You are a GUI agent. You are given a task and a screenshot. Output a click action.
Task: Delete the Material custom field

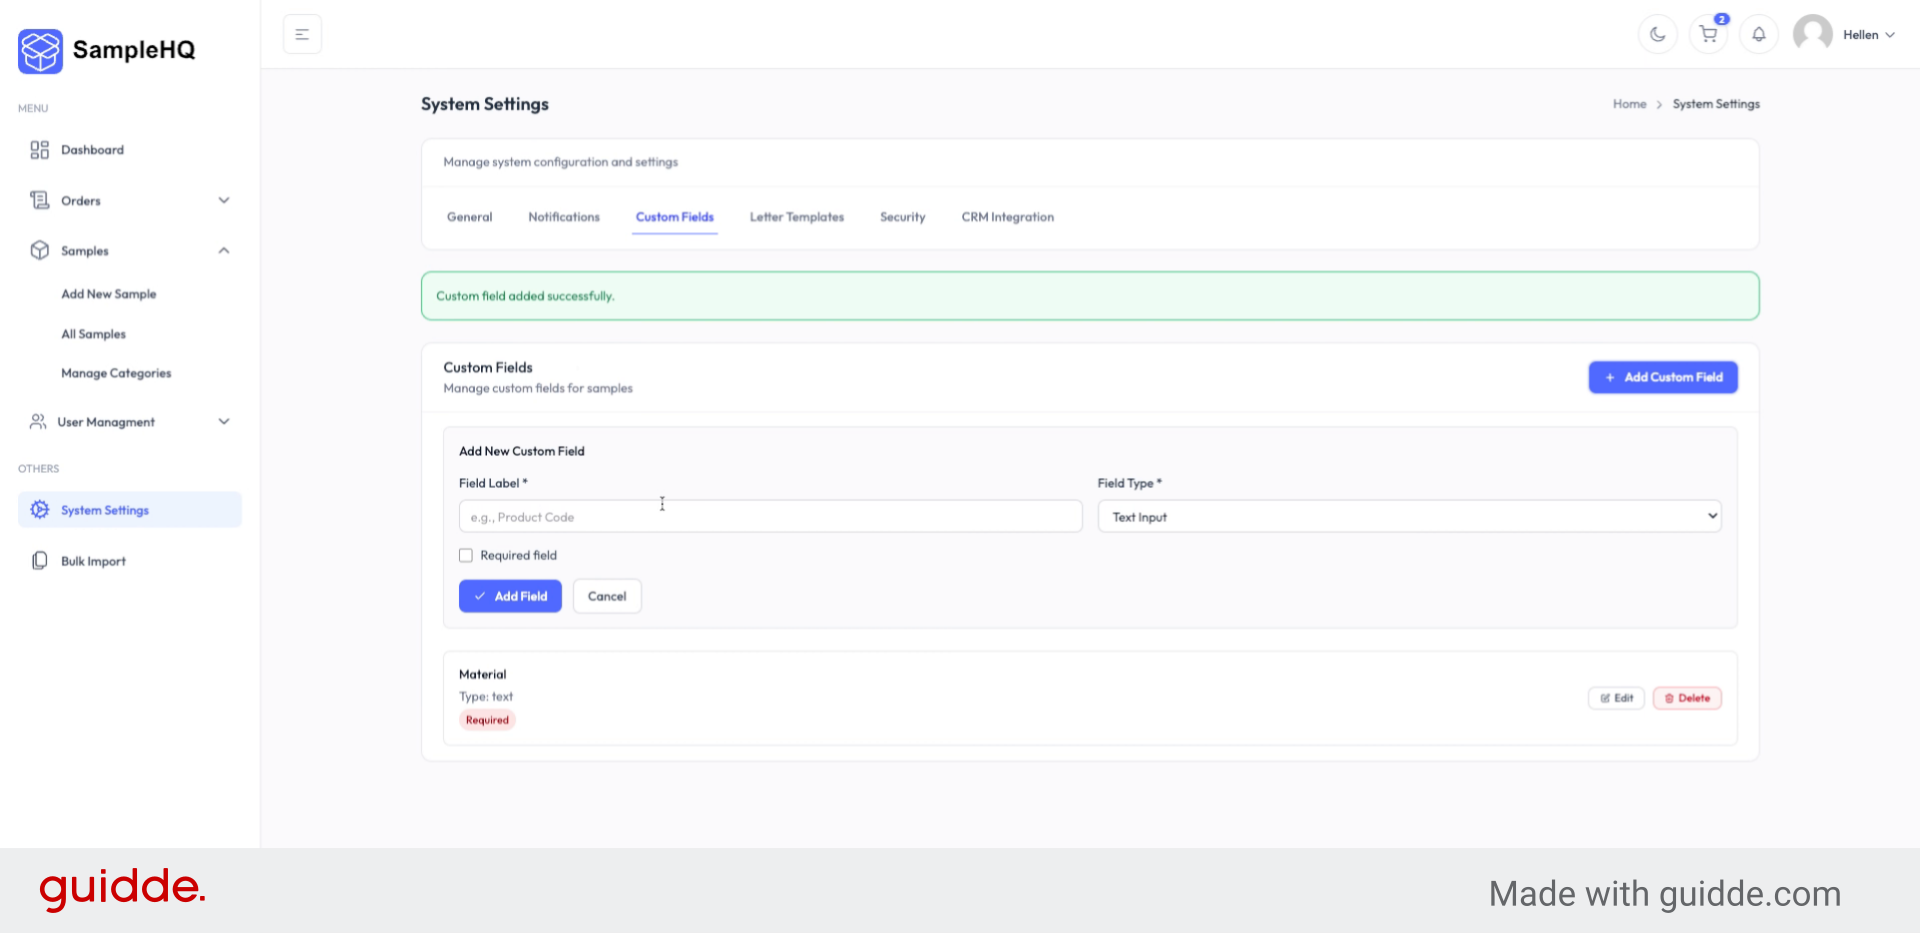tap(1687, 698)
